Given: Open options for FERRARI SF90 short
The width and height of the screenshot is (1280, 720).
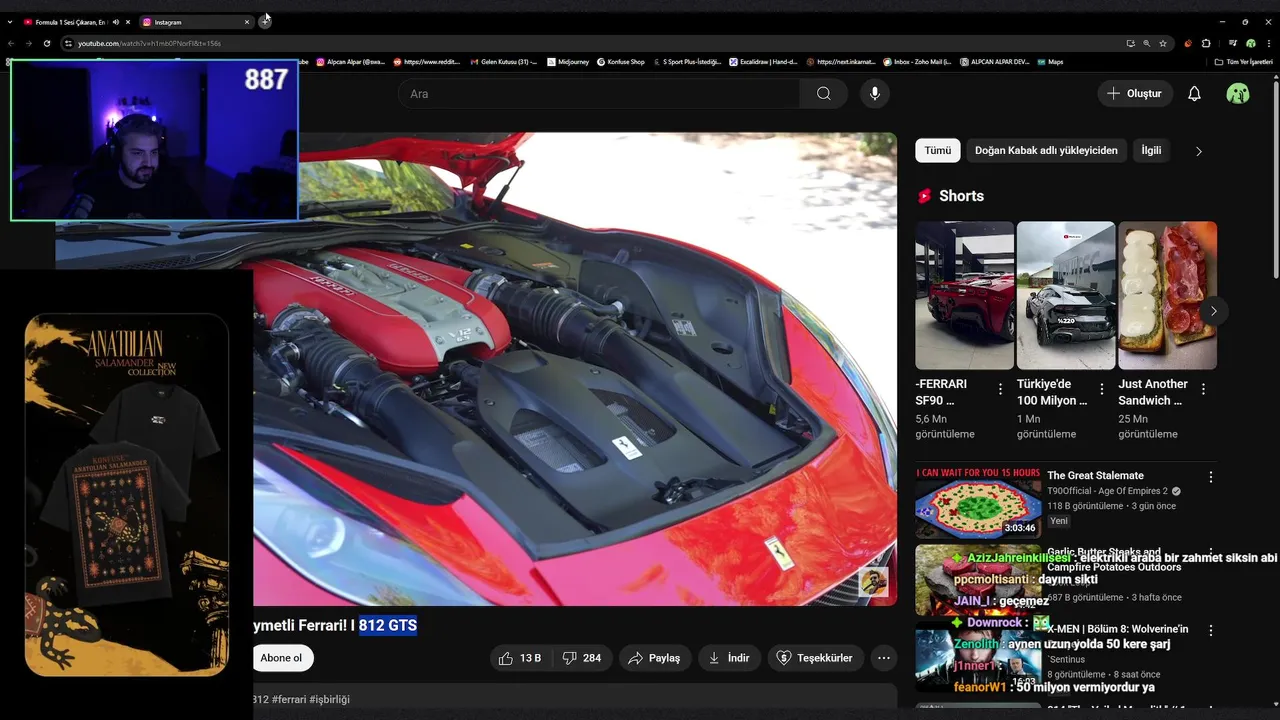Looking at the screenshot, I should (1001, 389).
